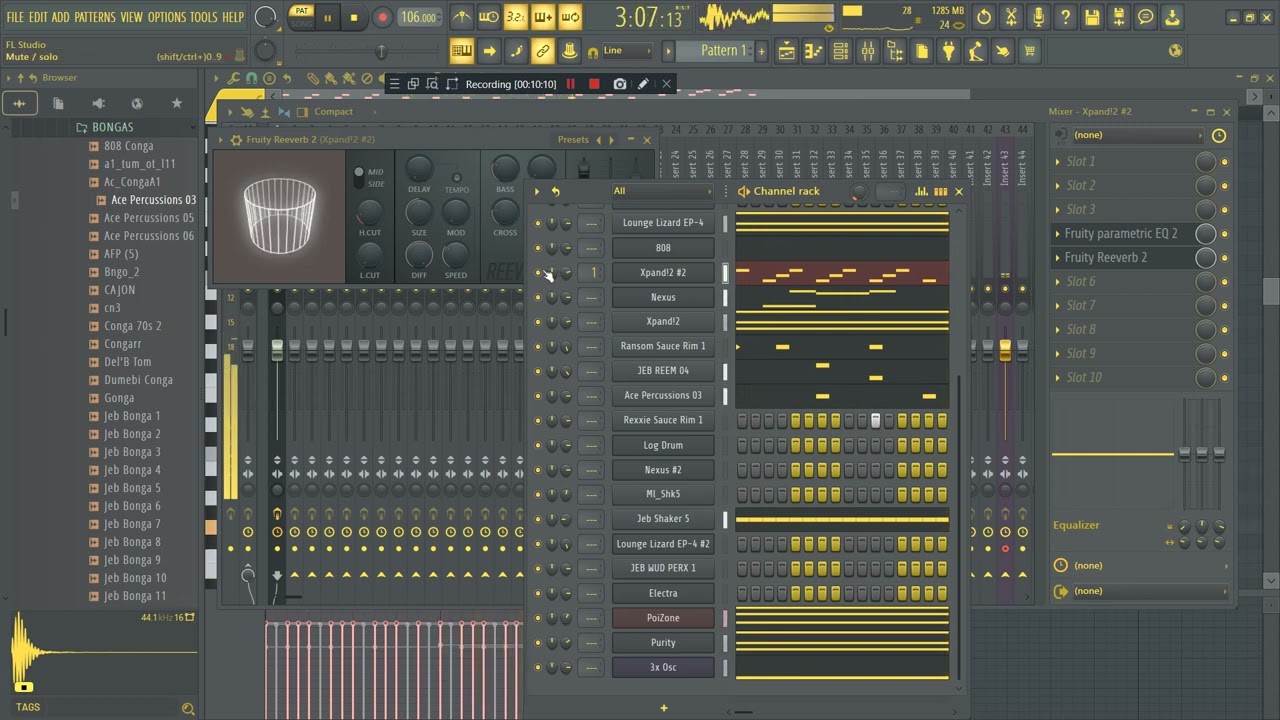Pause playback in the transport bar
This screenshot has width=1280, height=720.
click(x=327, y=18)
